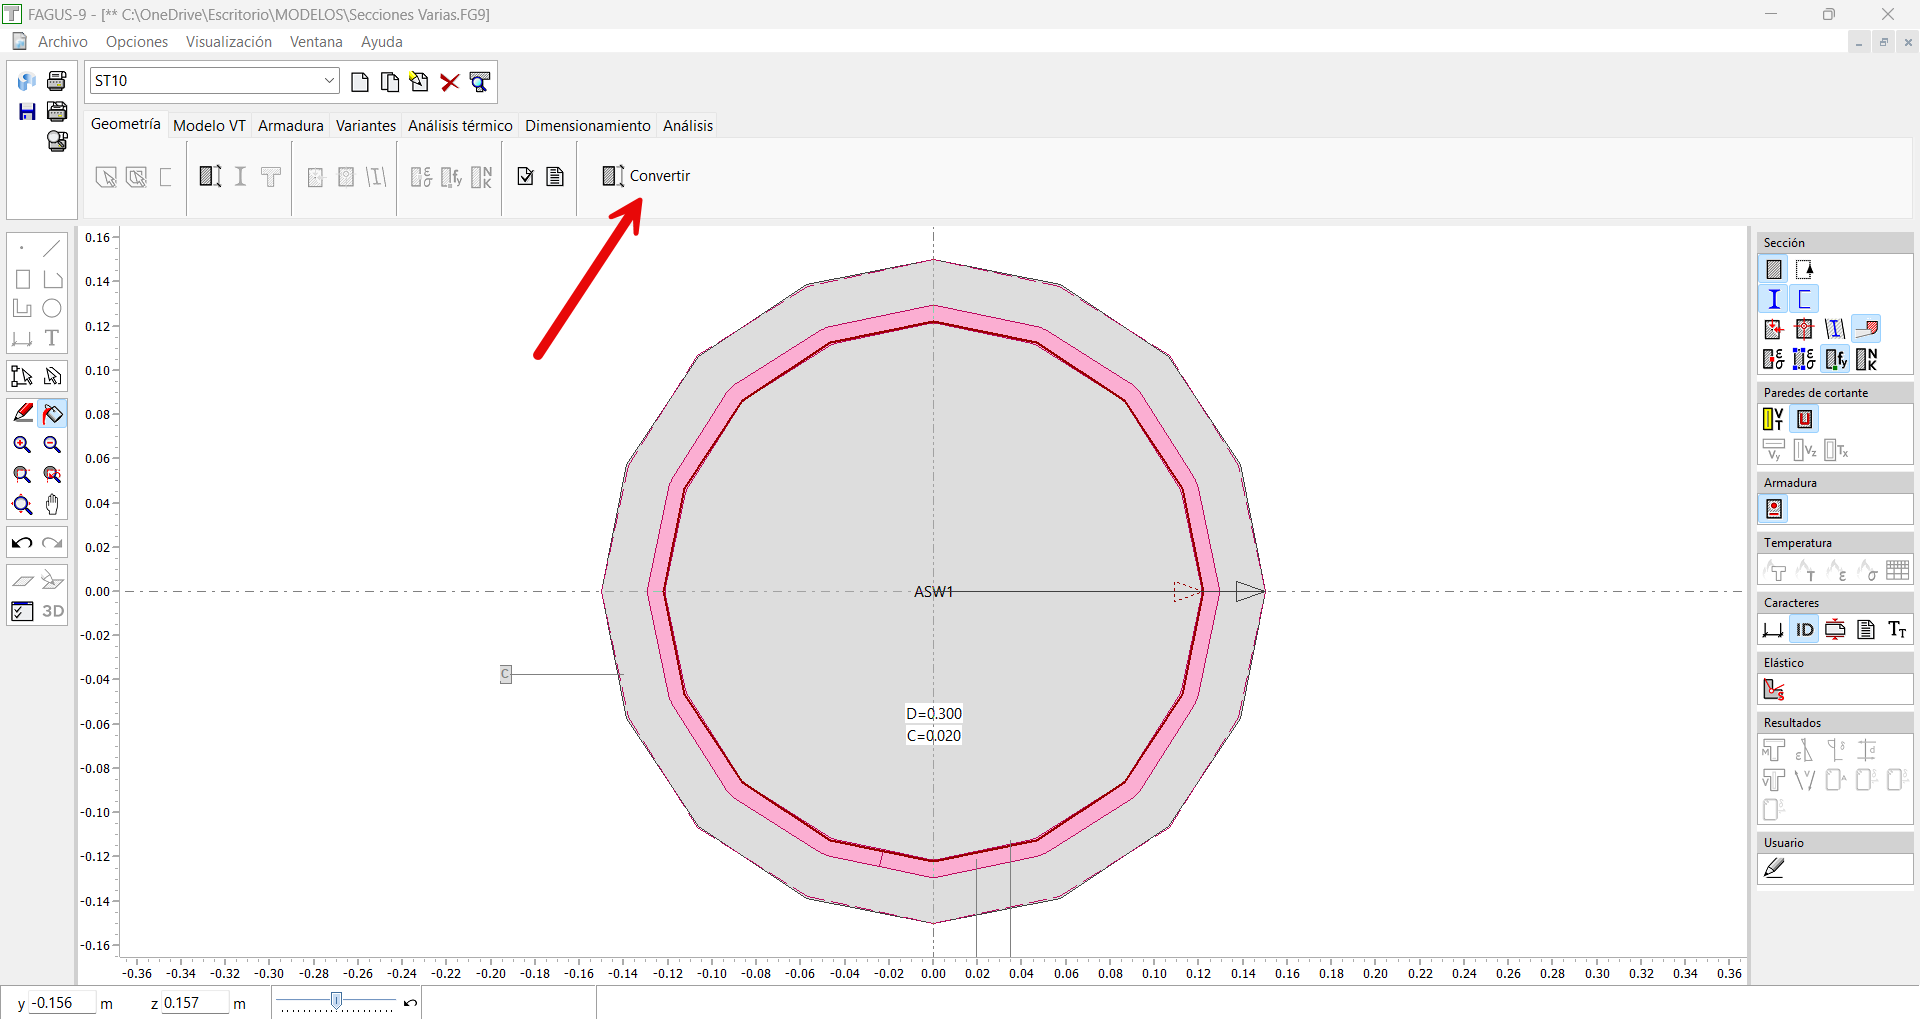Switch to the Armadura tab
Screen dimensions: 1920x1020
(x=290, y=126)
